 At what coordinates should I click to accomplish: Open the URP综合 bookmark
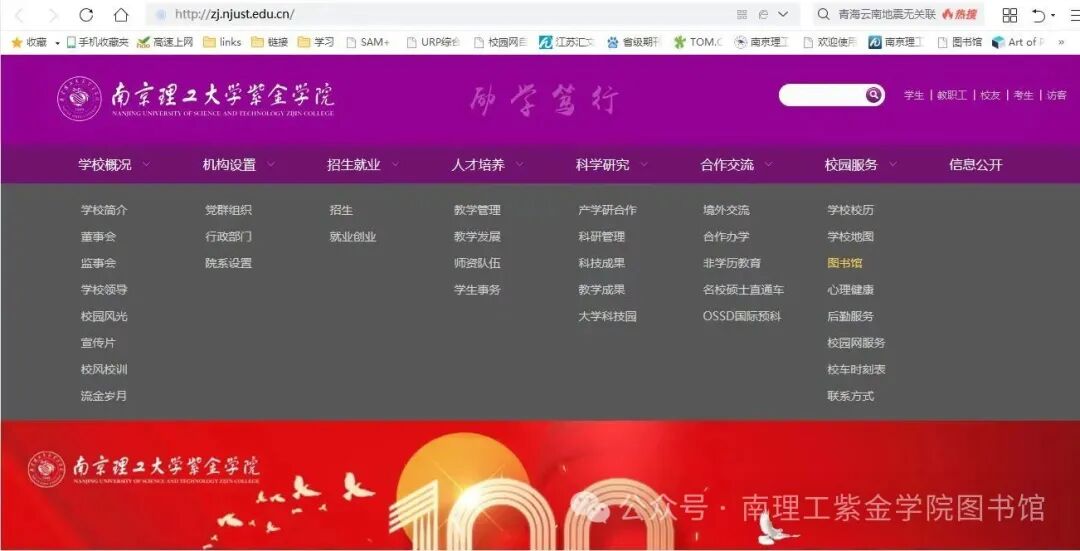433,42
